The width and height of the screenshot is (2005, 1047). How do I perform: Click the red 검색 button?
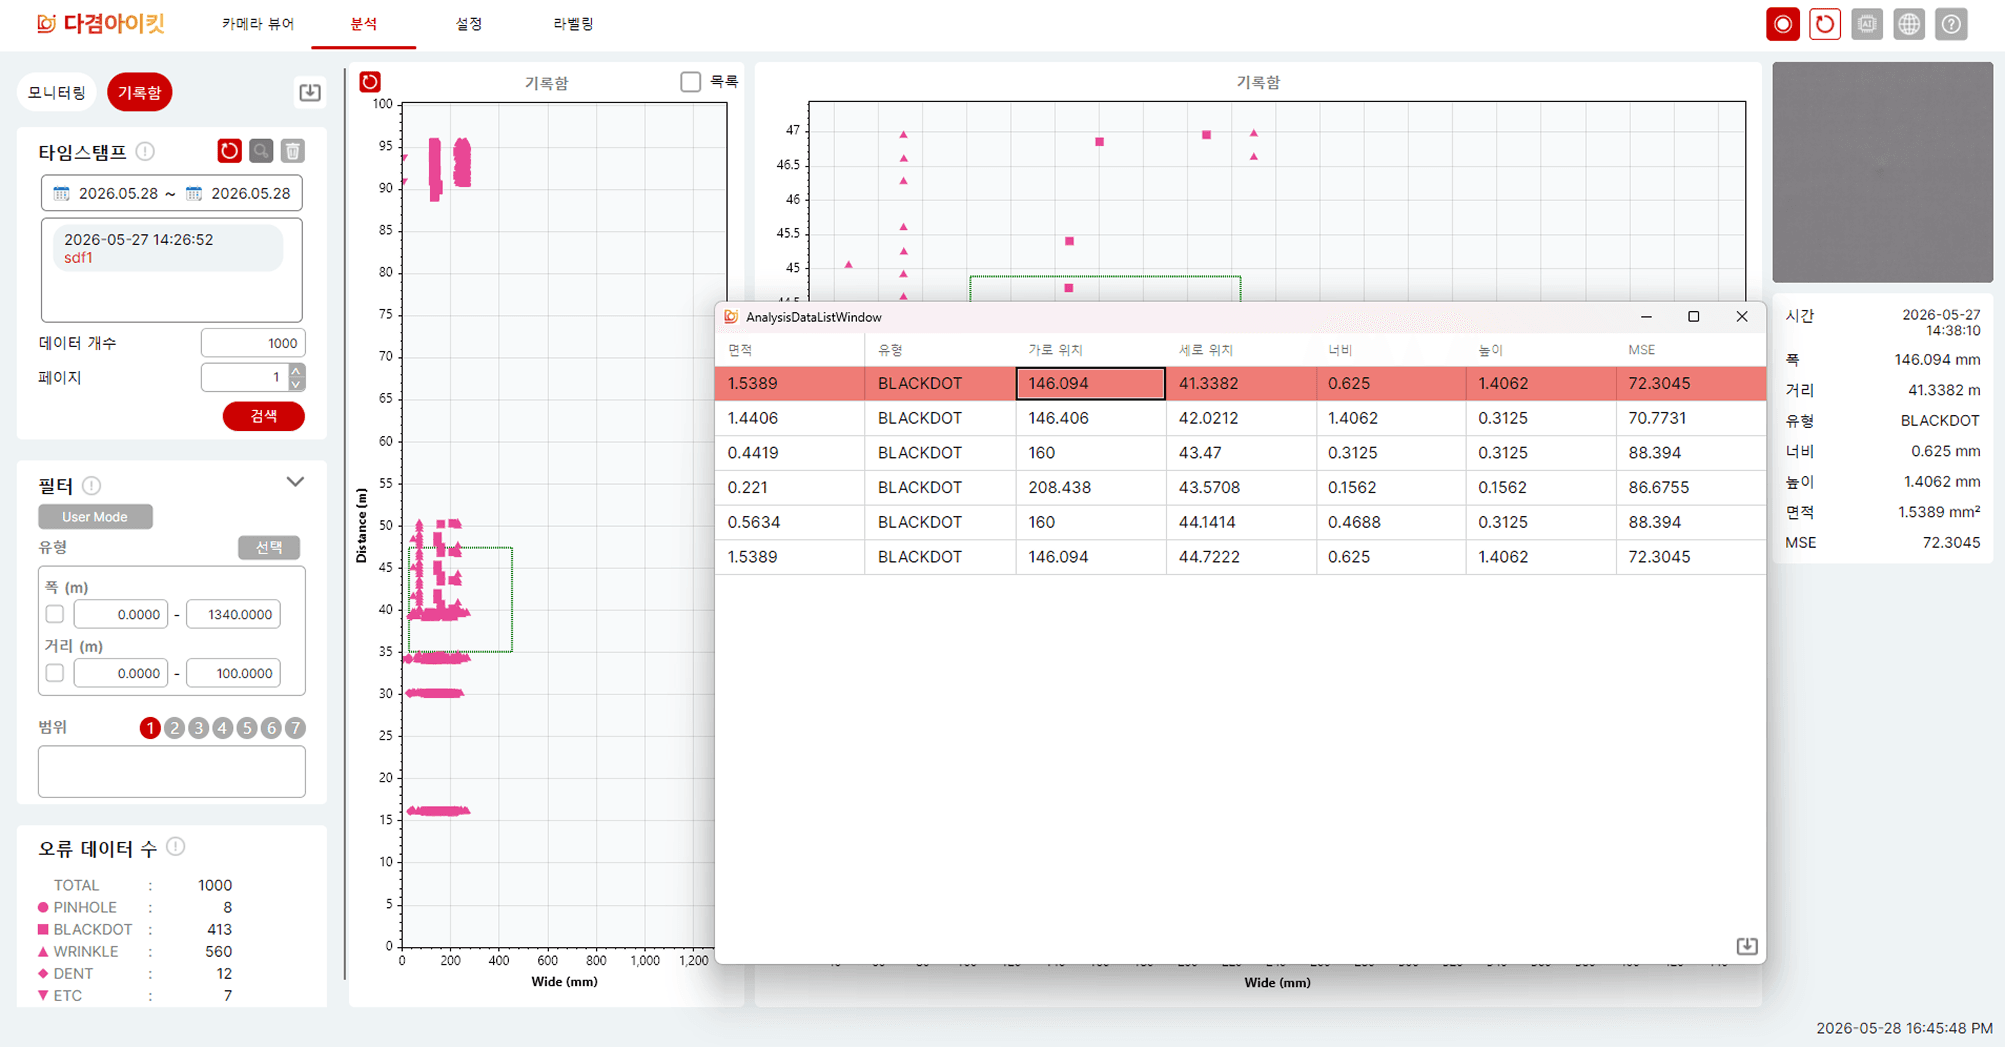264,416
